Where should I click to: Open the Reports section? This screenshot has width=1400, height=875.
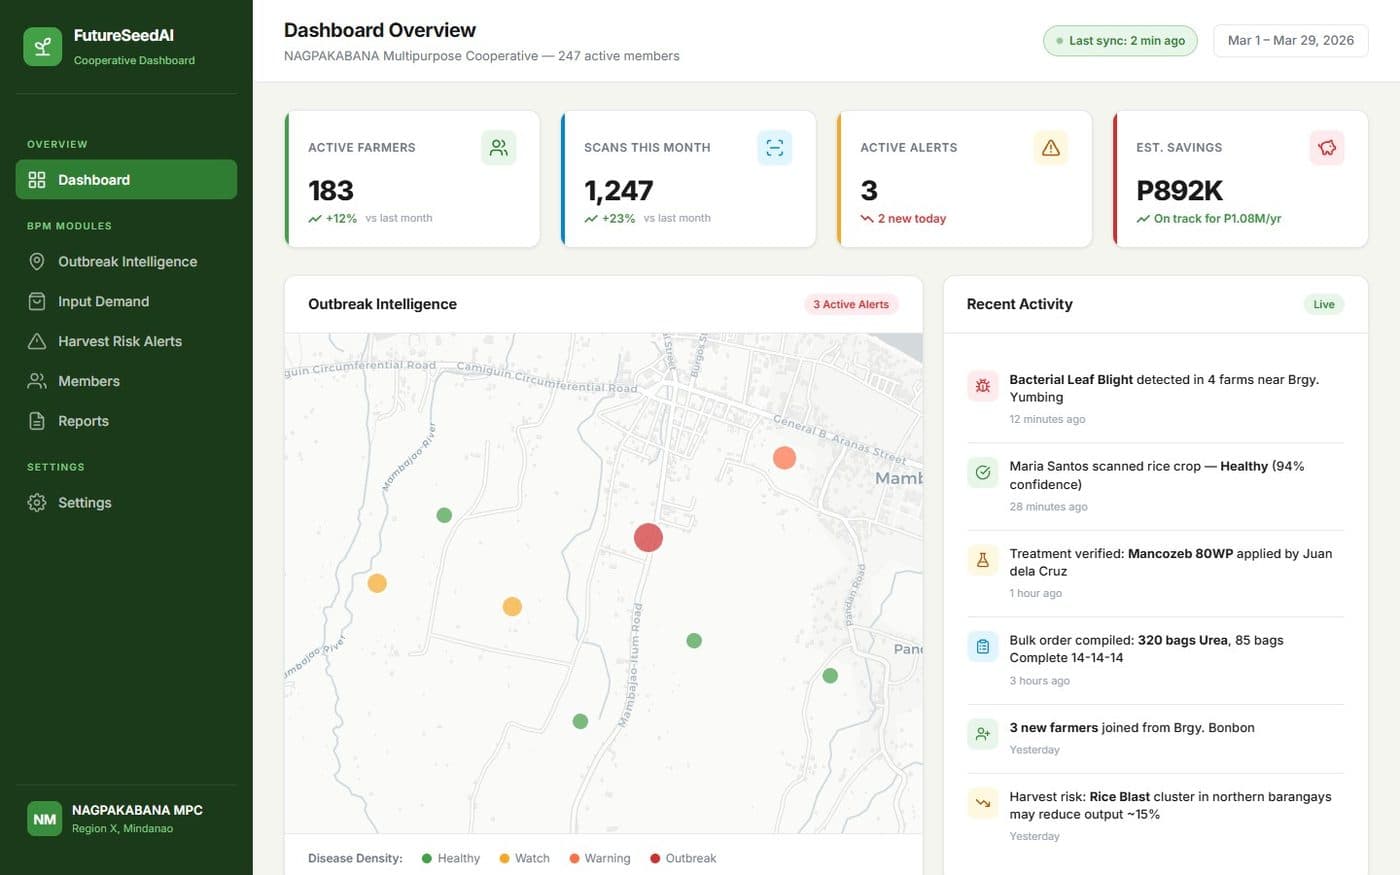[126, 422]
